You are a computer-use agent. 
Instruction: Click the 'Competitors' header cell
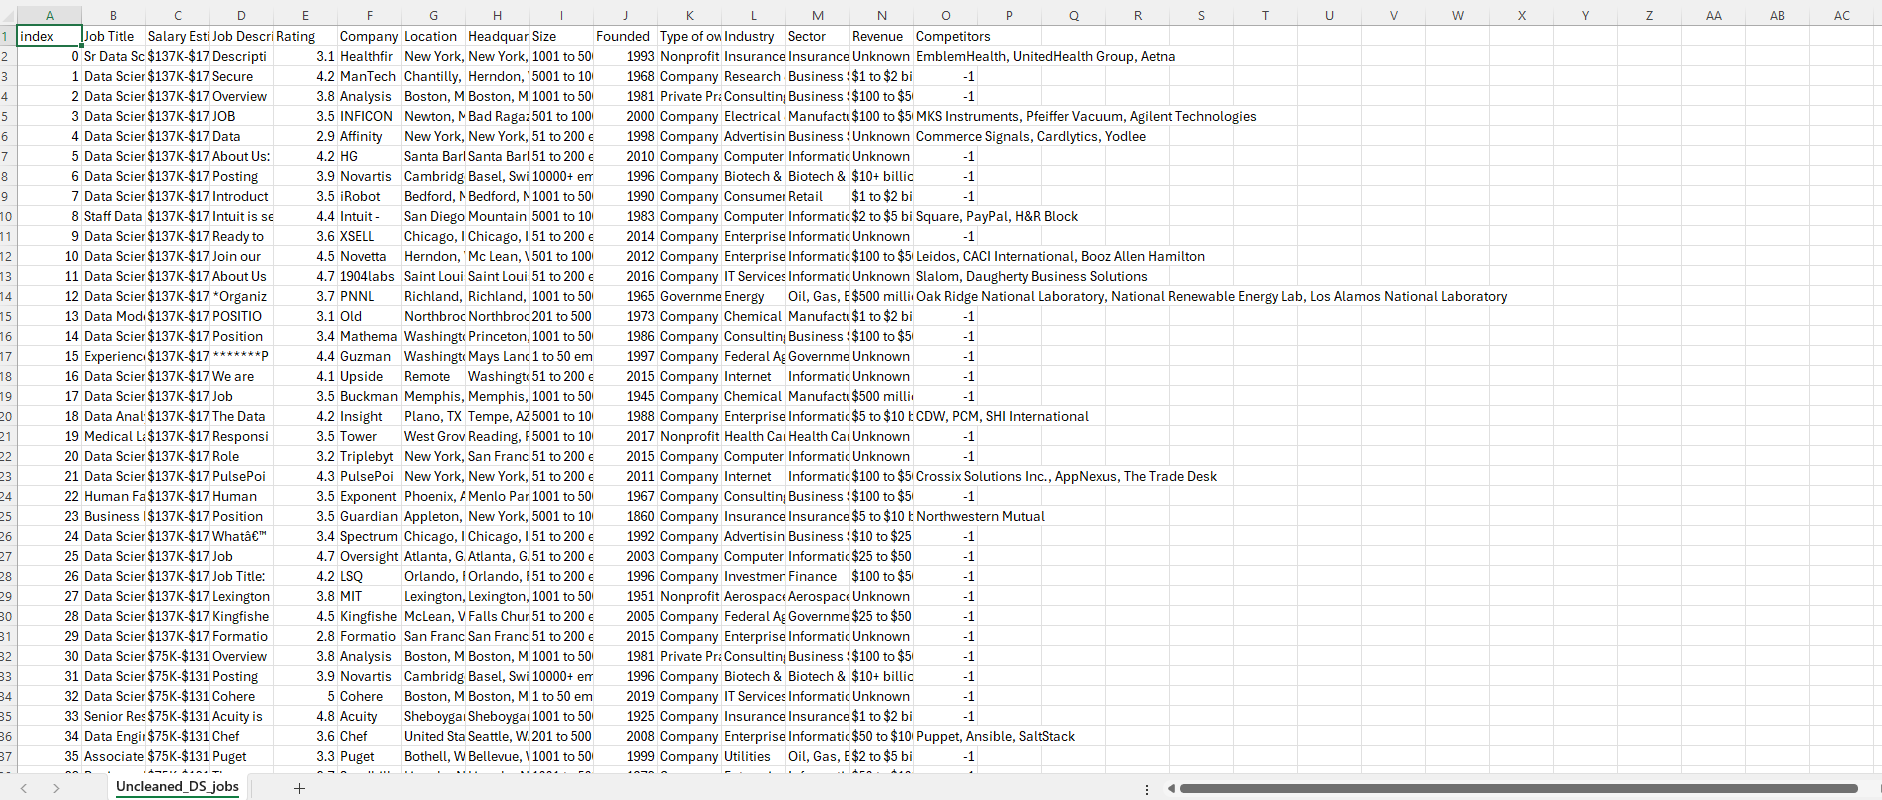click(x=945, y=36)
